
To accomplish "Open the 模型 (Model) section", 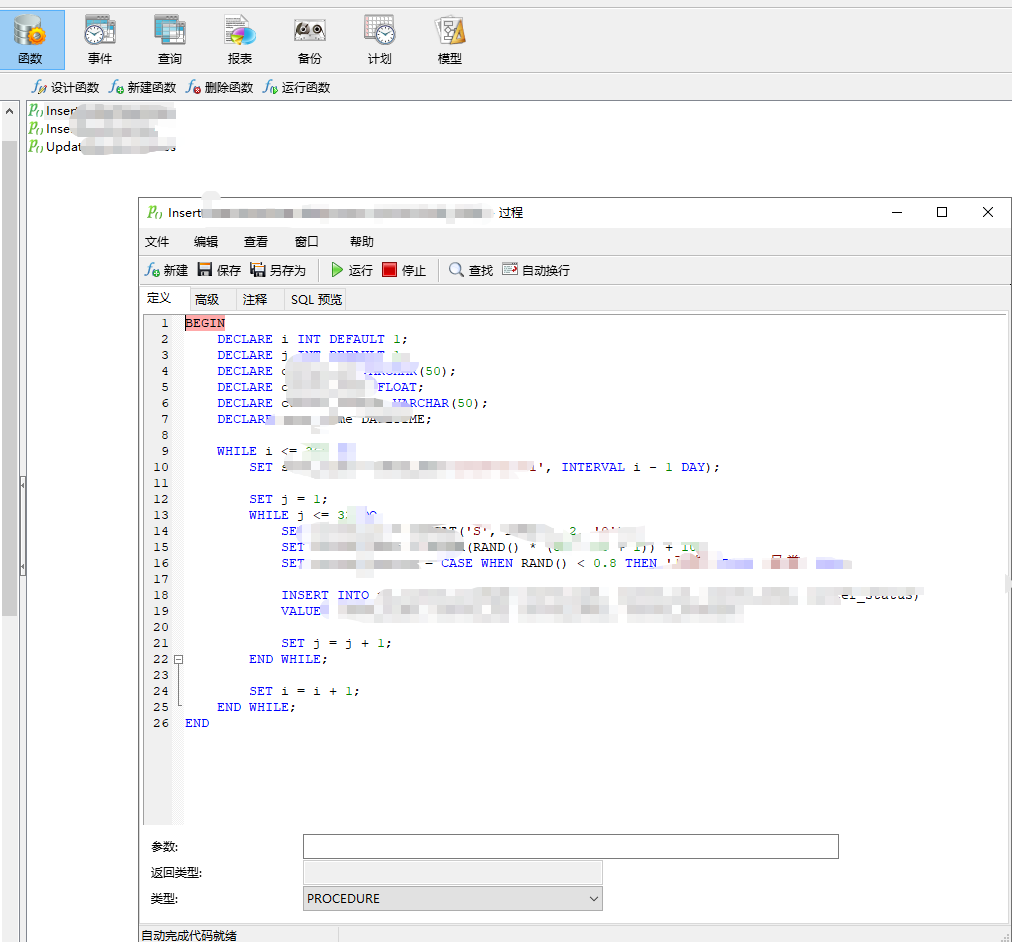I will (x=450, y=39).
